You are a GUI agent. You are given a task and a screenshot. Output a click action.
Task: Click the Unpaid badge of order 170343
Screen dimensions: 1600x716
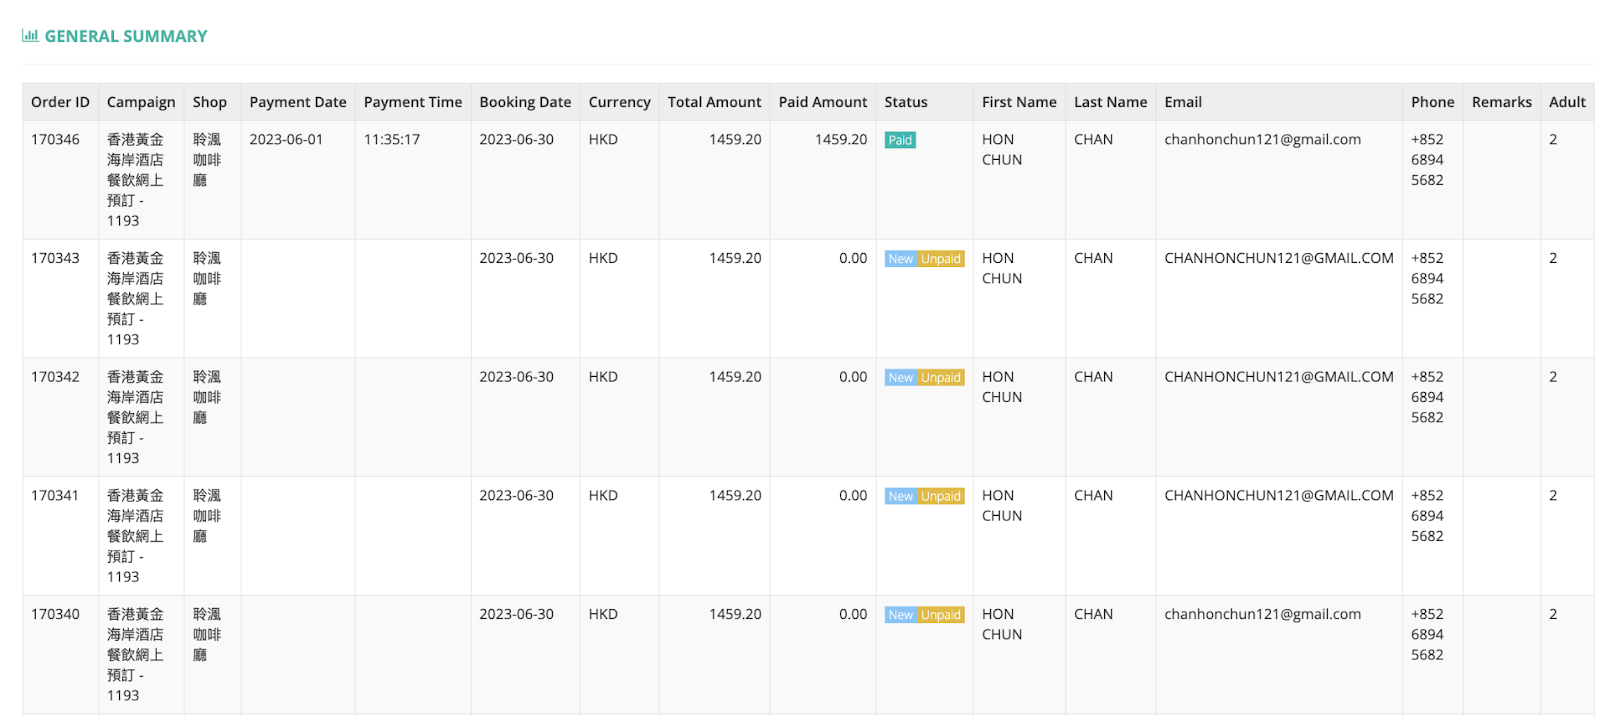[x=941, y=259]
